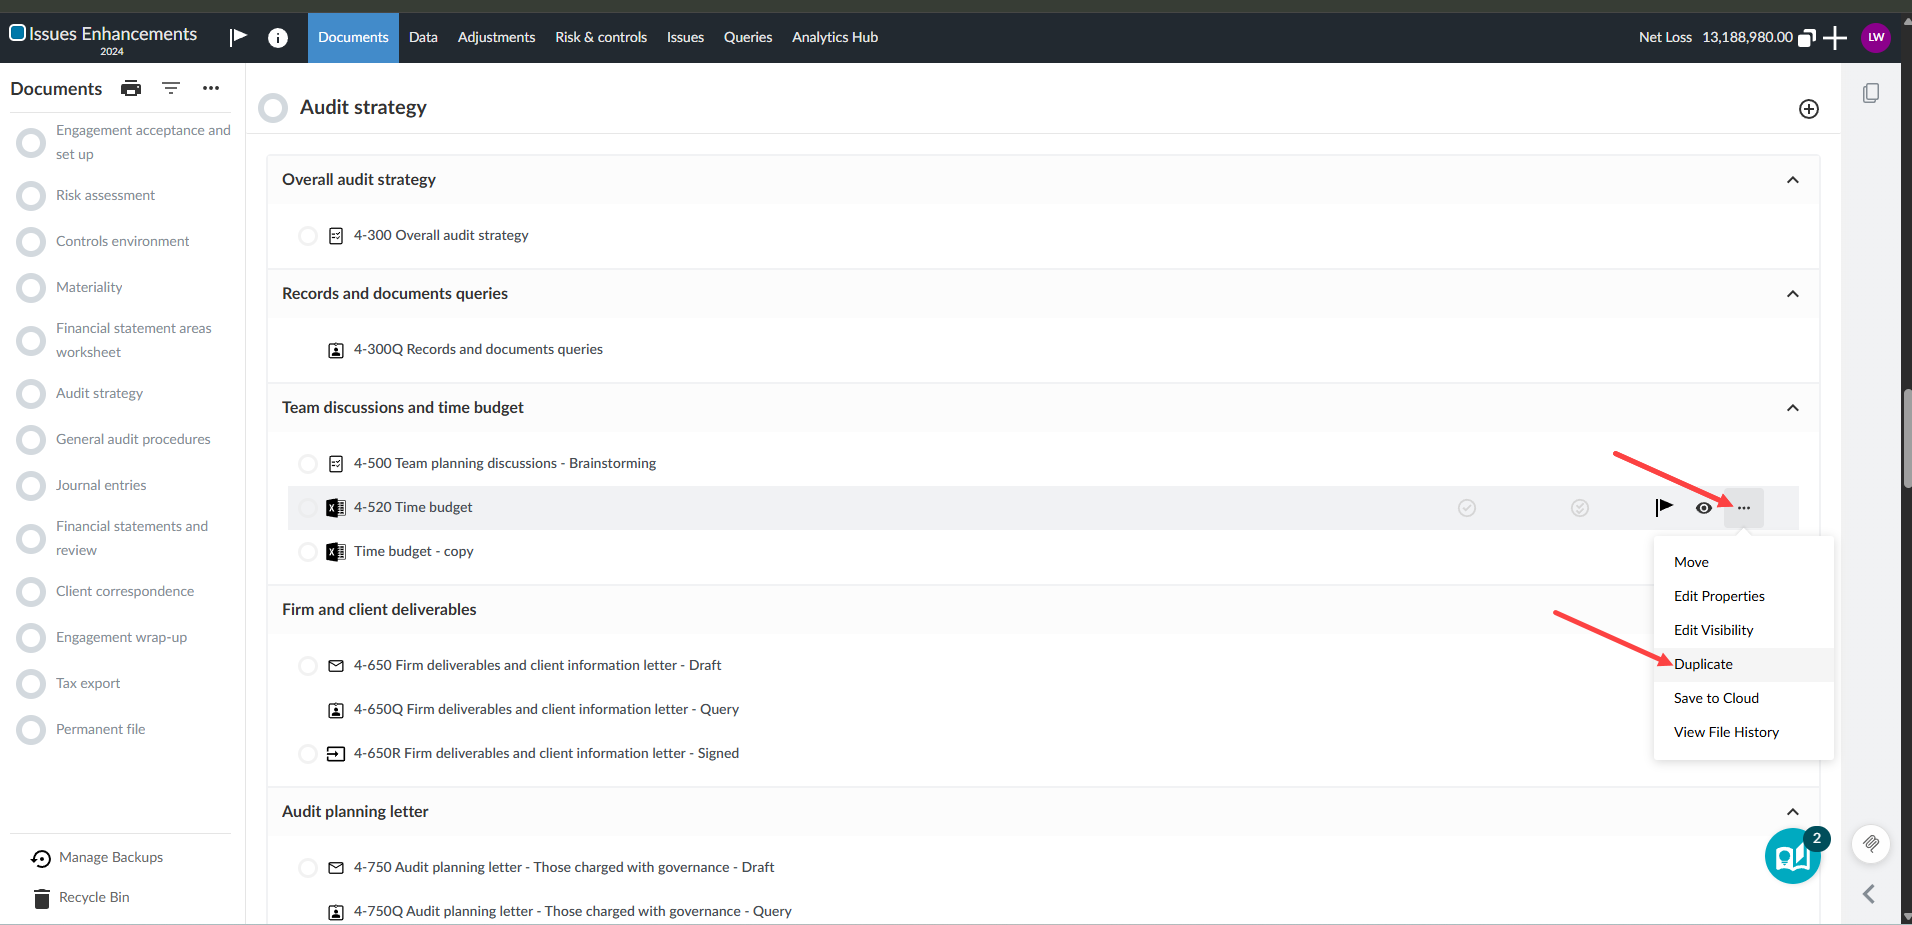The width and height of the screenshot is (1912, 925).
Task: Click checklist icon of 4-300 Overall audit strategy
Action: pyautogui.click(x=336, y=236)
